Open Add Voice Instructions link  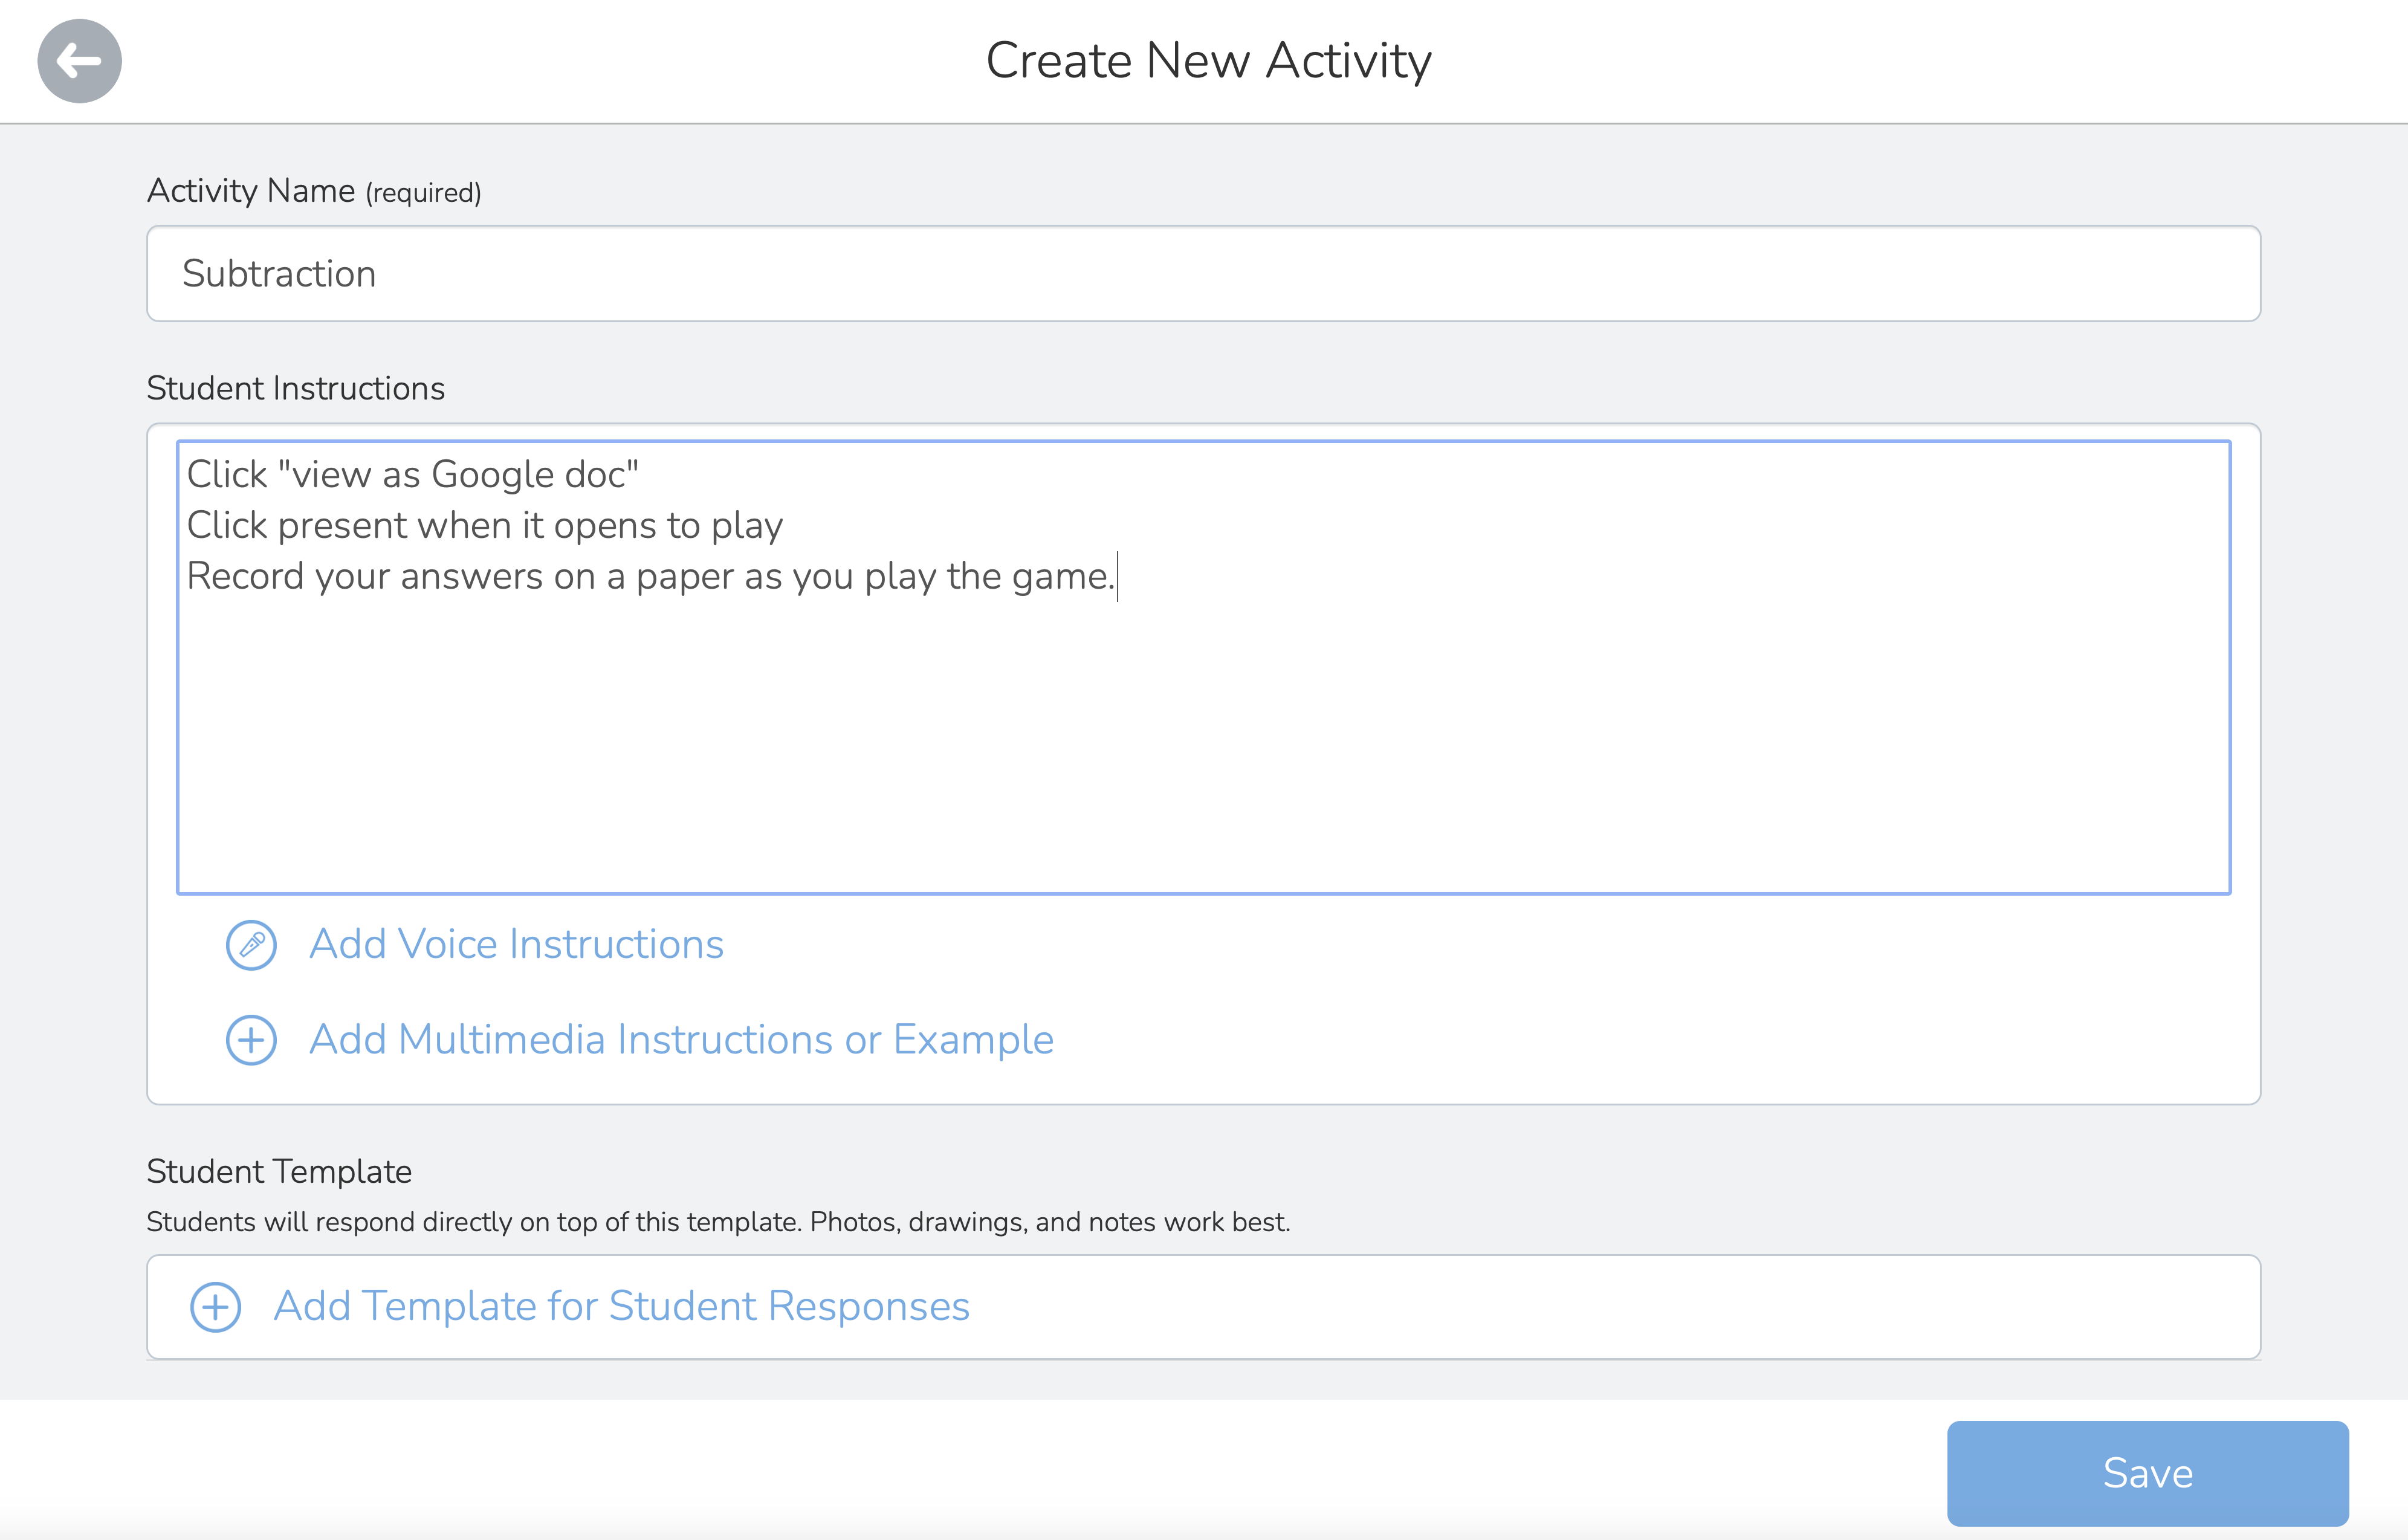tap(516, 945)
